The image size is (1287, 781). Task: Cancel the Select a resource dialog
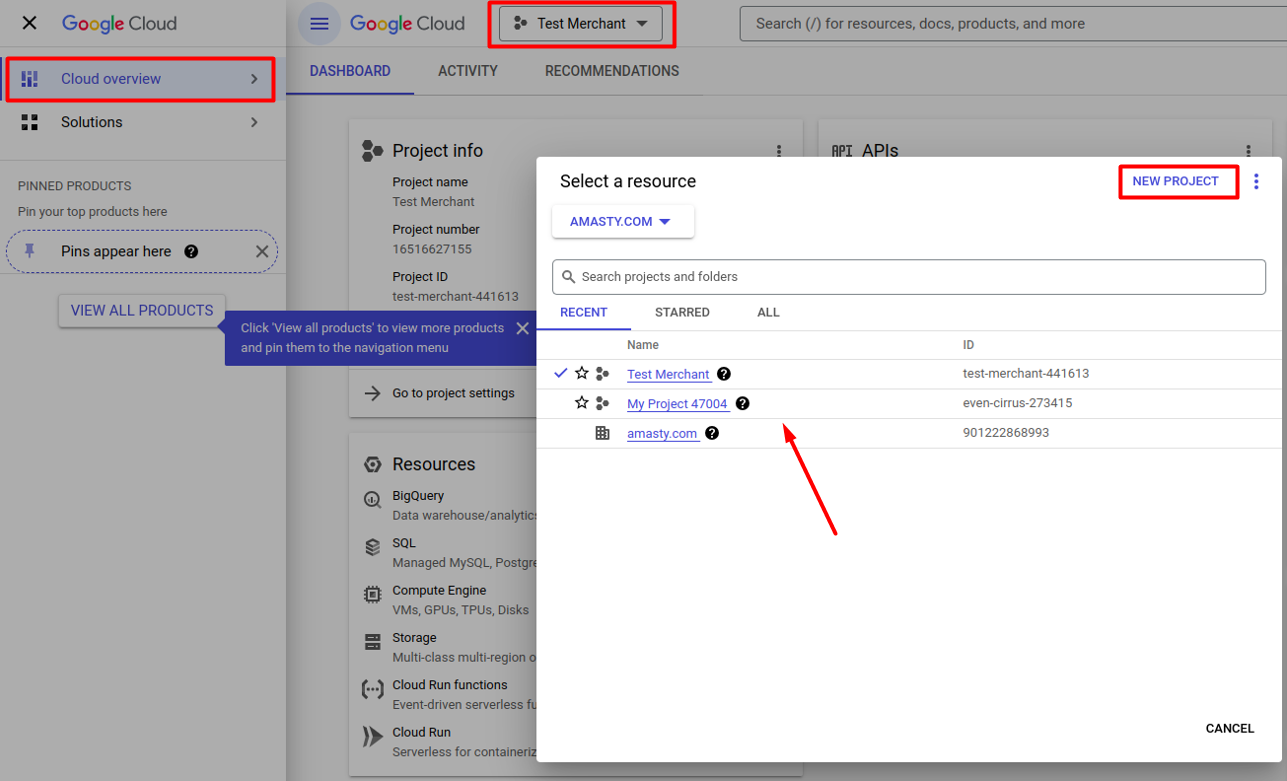(1230, 728)
